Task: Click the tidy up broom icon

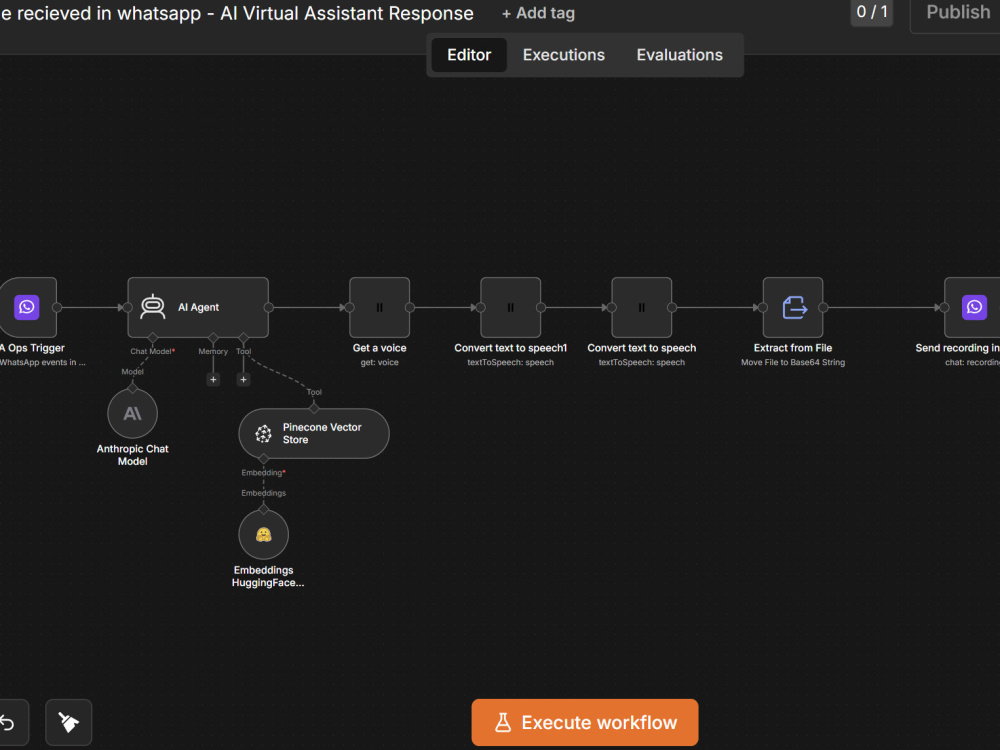Action: click(69, 723)
